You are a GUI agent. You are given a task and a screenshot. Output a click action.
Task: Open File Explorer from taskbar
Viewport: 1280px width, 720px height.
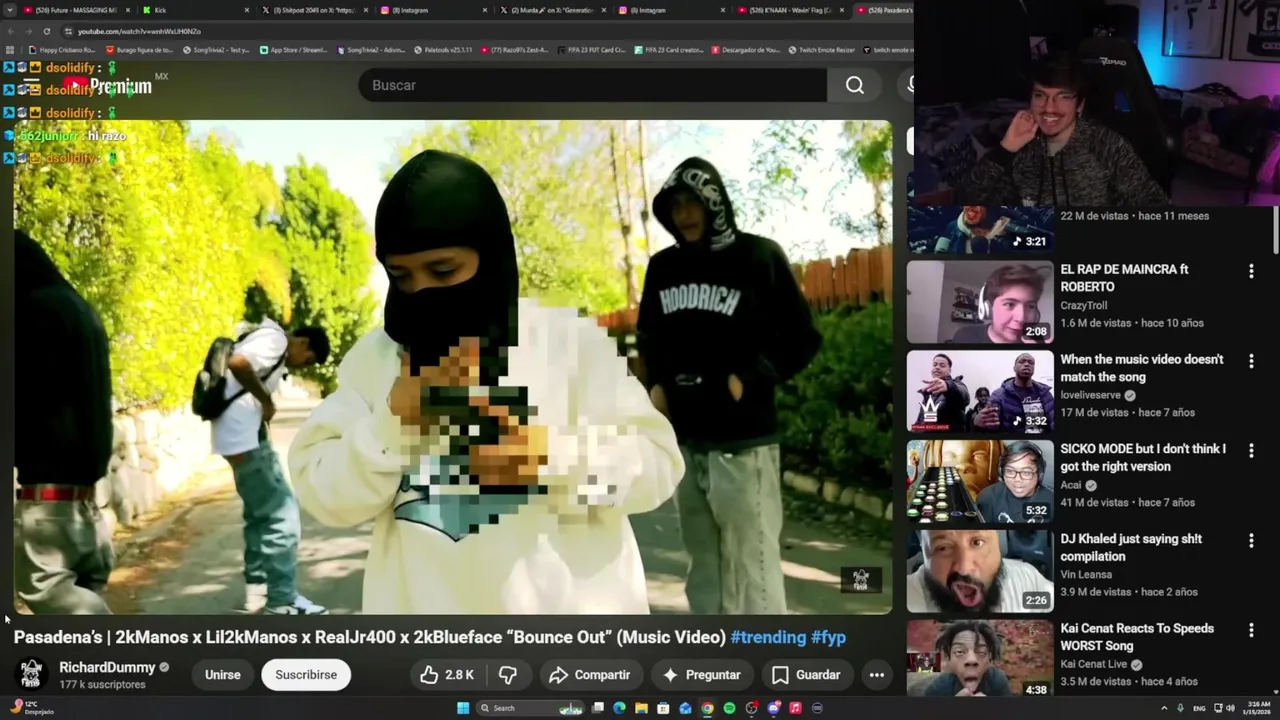click(x=641, y=708)
